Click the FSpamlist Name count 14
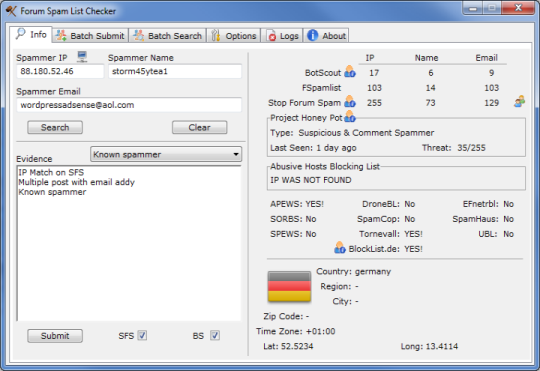Image resolution: width=540 pixels, height=371 pixels. [430, 88]
